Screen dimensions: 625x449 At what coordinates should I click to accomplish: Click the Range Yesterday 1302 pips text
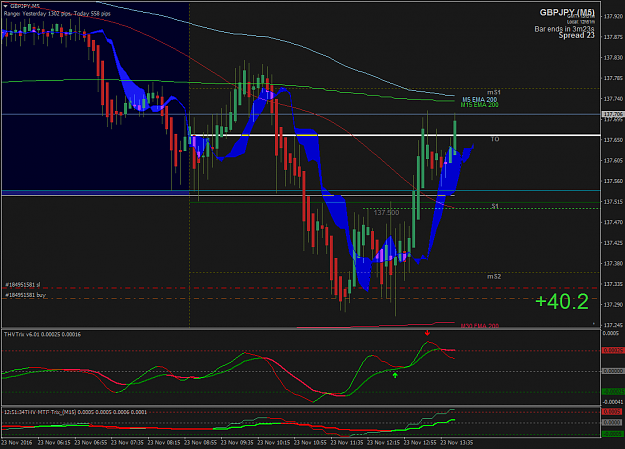coord(38,14)
